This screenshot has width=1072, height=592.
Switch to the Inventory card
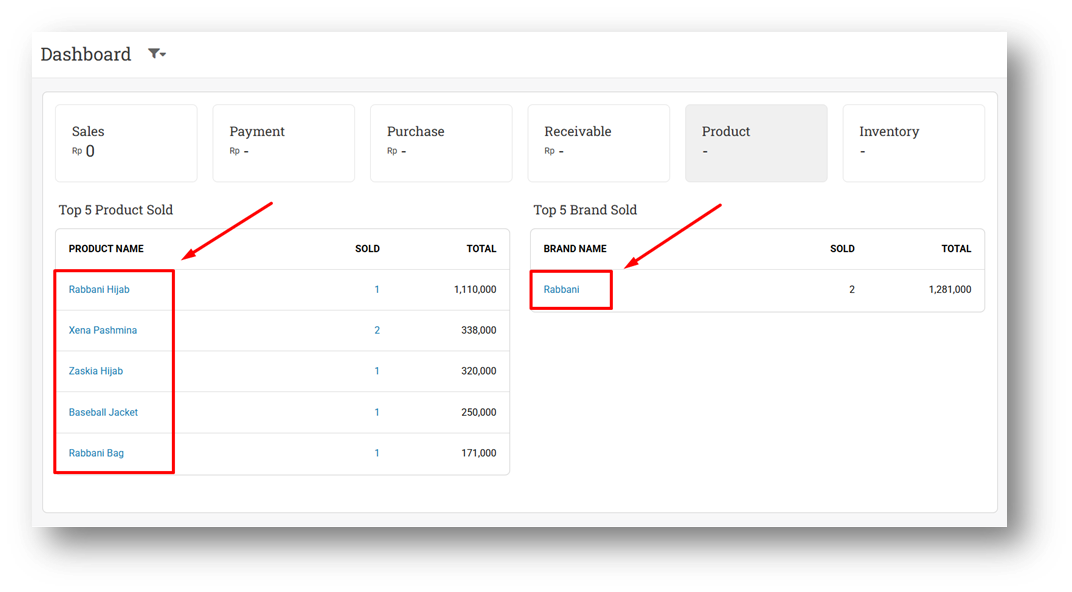[x=913, y=143]
